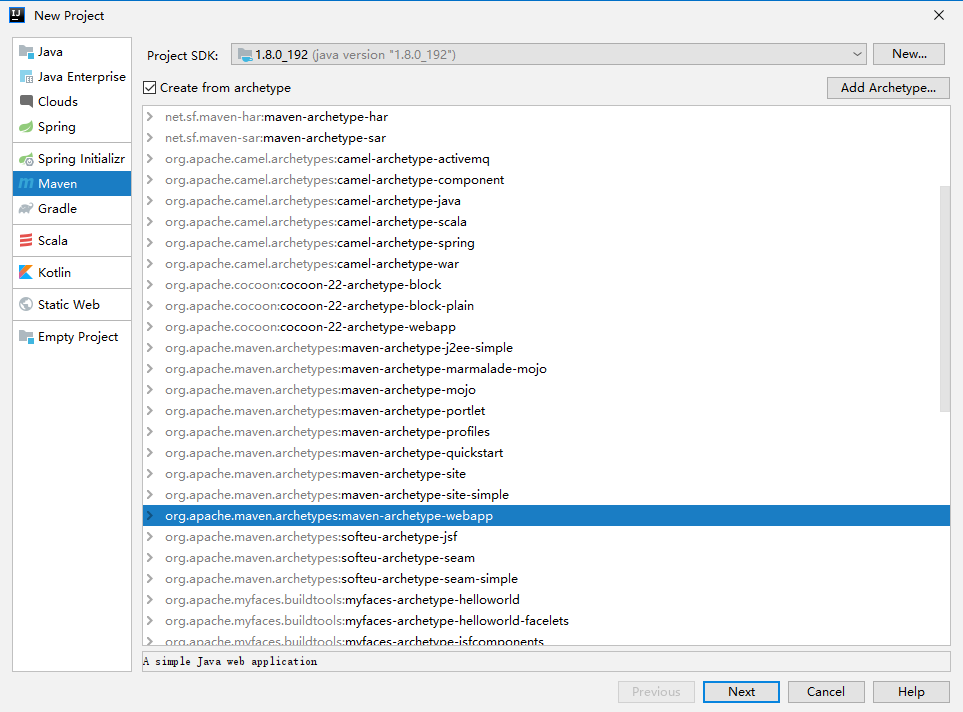Select maven-archetype-marmalade-mojo archetype
Viewport: 963px width, 712px height.
[546, 369]
